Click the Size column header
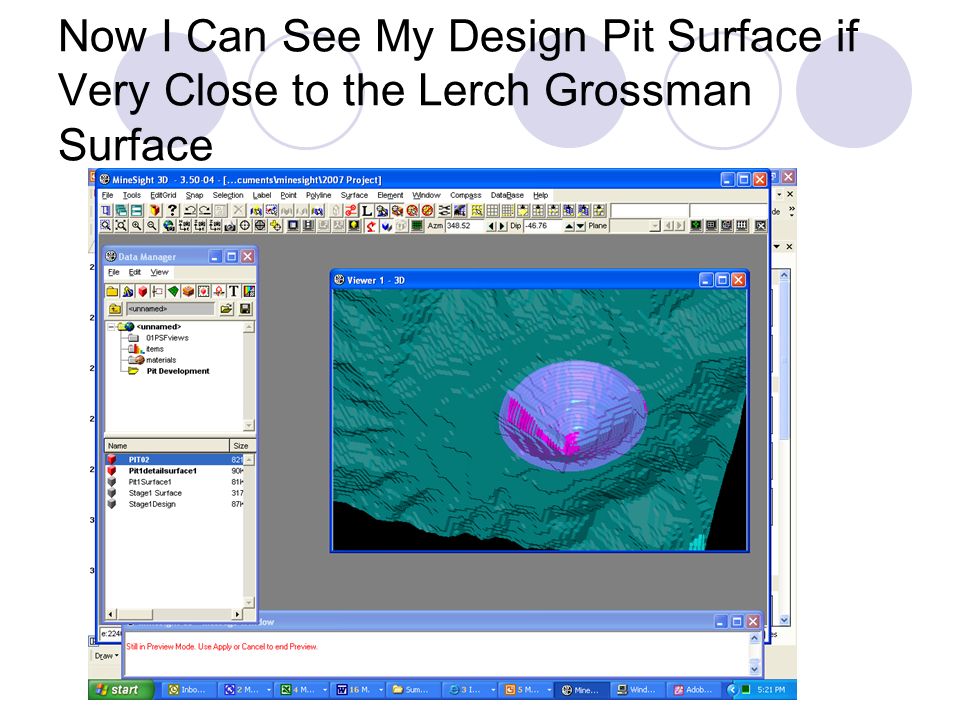Screen dimensions: 960x720 coord(241,446)
